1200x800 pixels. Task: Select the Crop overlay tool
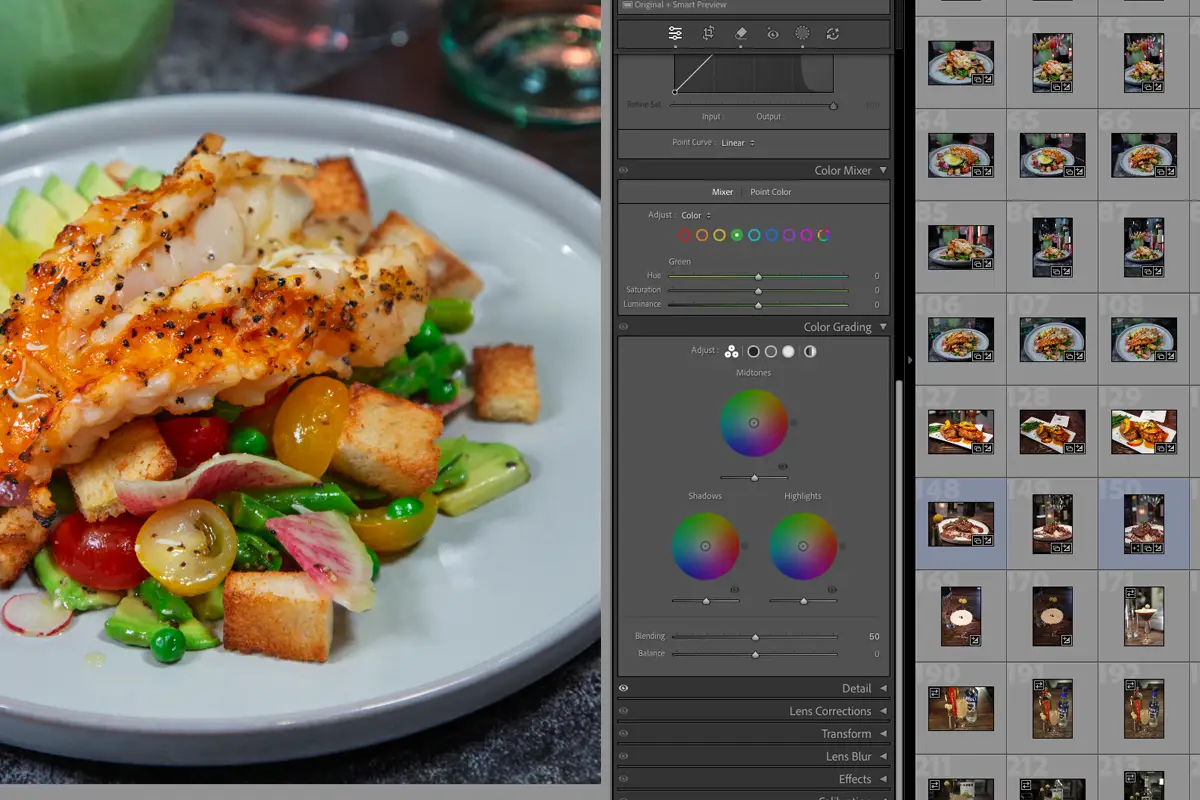pos(708,33)
